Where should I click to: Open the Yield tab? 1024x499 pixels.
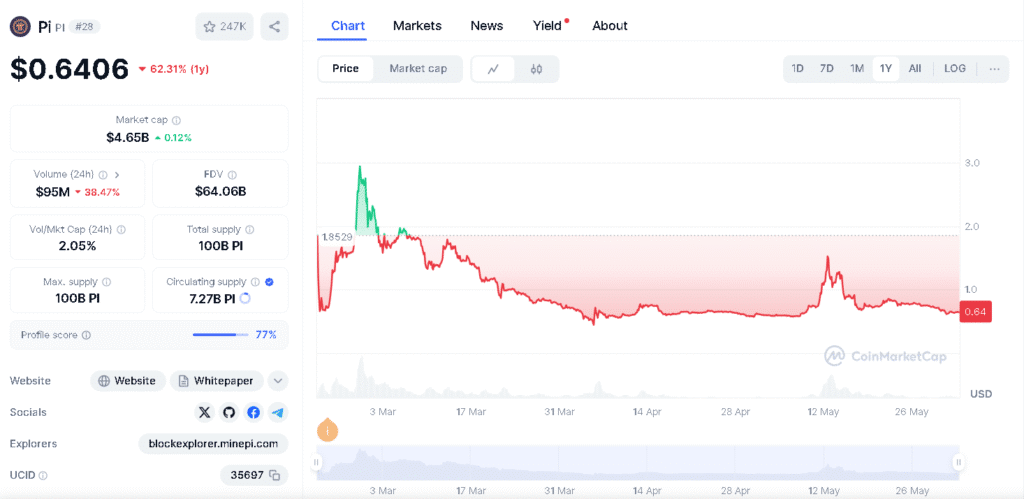(547, 26)
